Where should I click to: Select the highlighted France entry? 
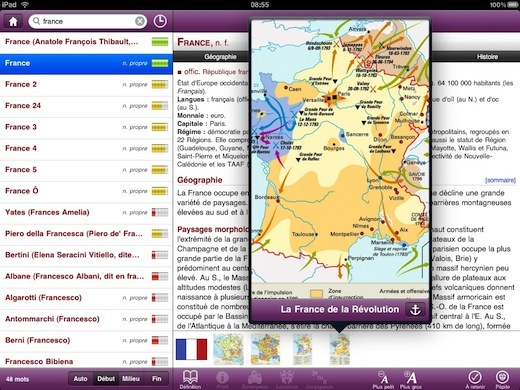point(86,63)
